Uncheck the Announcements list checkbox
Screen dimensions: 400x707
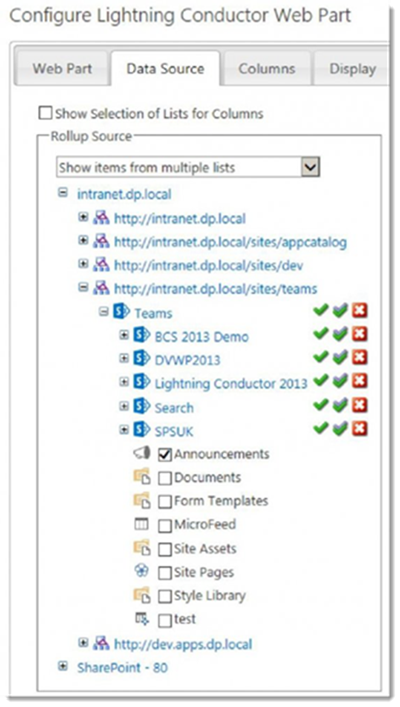coord(165,454)
